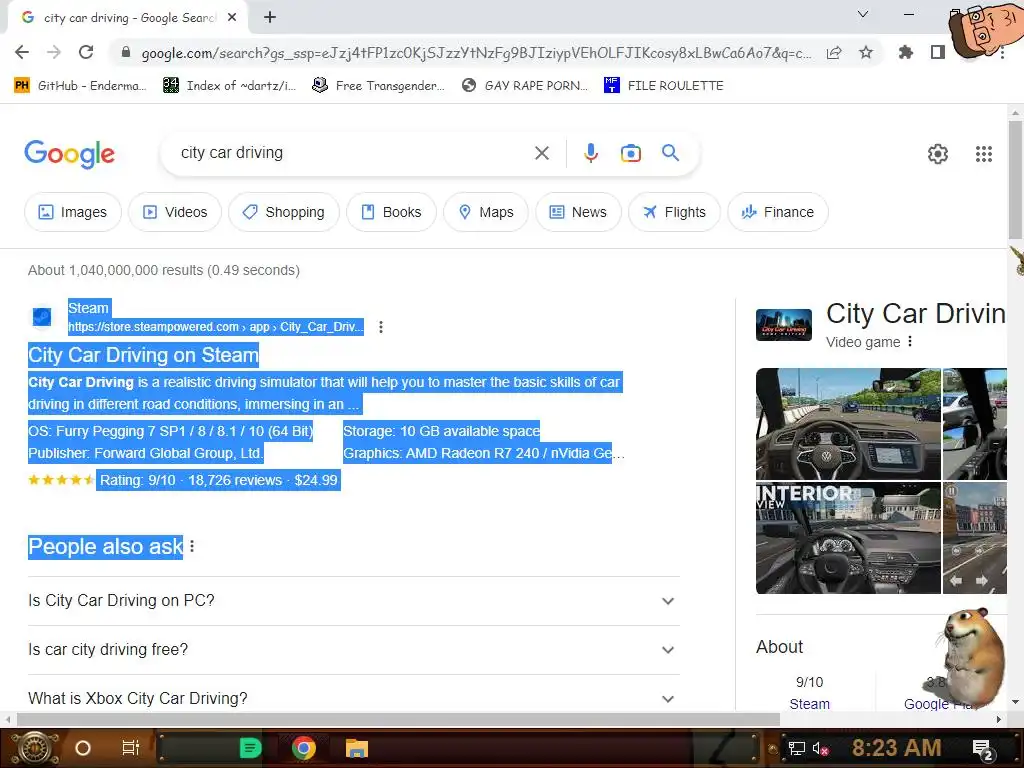Open Google quick settings gear
Screen dimensions: 1024x768
[x=938, y=154]
